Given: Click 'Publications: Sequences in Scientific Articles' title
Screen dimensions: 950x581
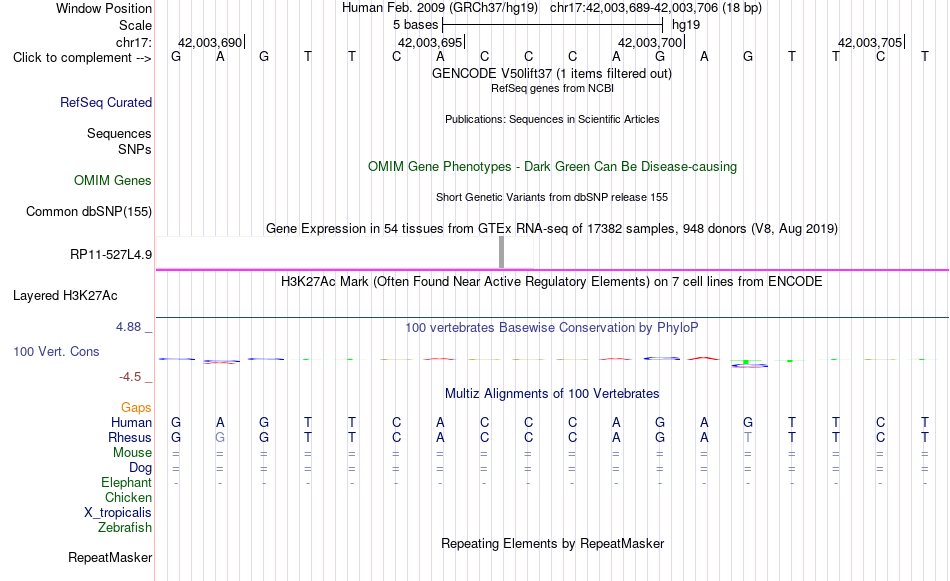Looking at the screenshot, I should [552, 119].
